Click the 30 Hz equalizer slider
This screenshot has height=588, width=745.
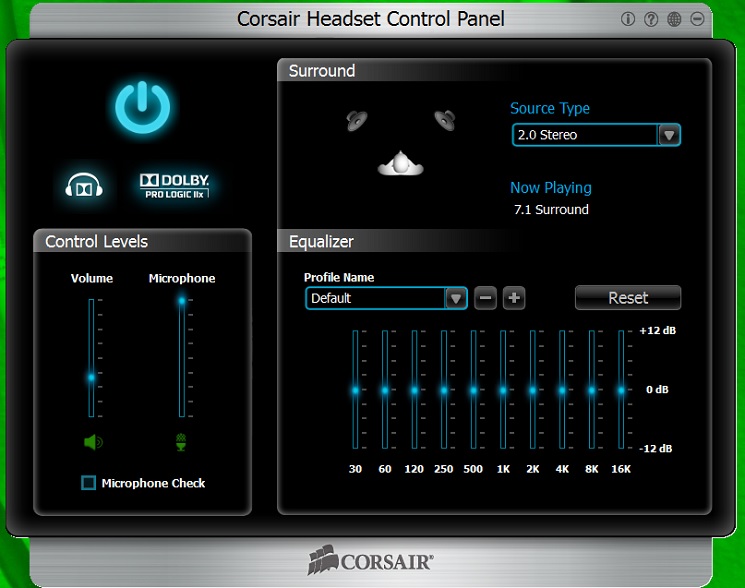(355, 390)
